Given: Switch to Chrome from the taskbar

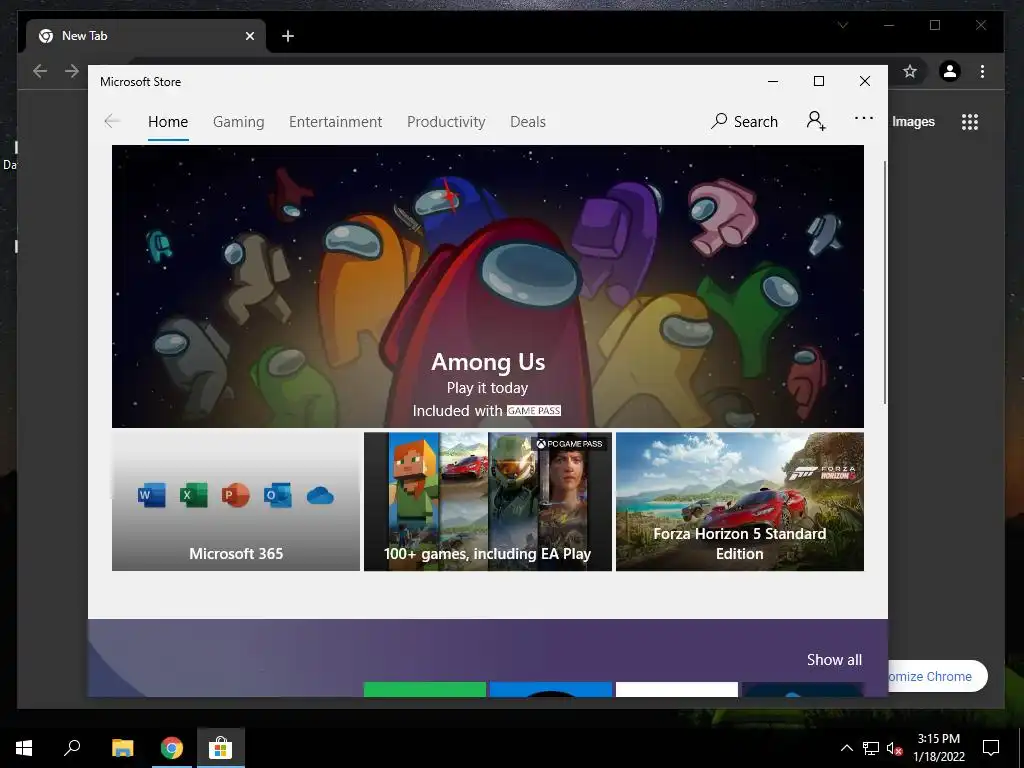Looking at the screenshot, I should click(172, 748).
